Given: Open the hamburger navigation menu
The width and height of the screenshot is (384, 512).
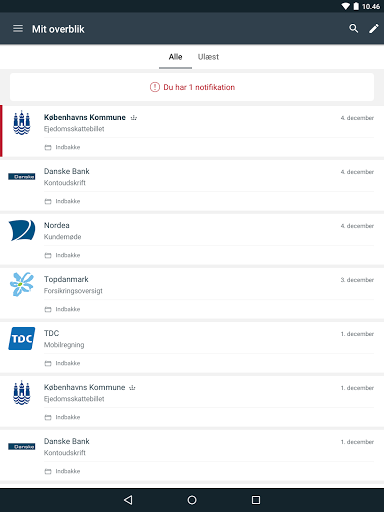Looking at the screenshot, I should click(x=18, y=29).
